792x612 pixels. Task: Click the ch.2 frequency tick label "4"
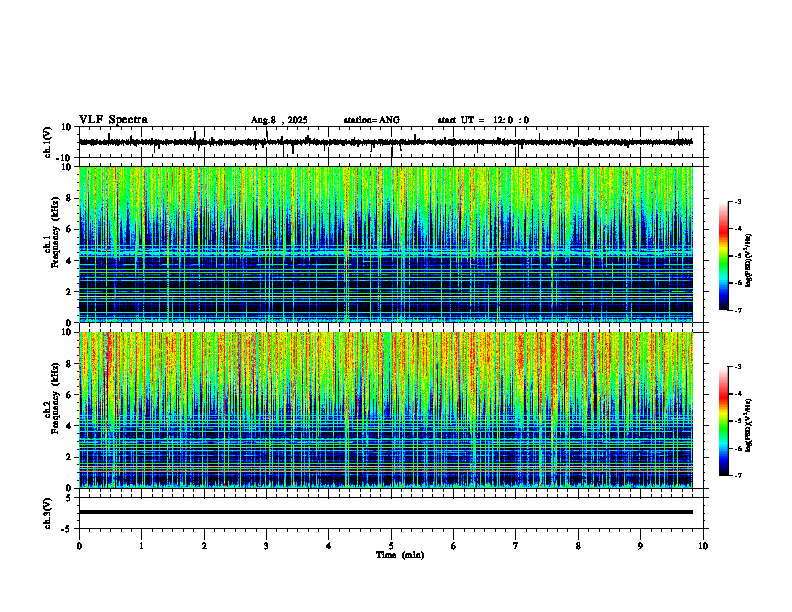[x=69, y=426]
